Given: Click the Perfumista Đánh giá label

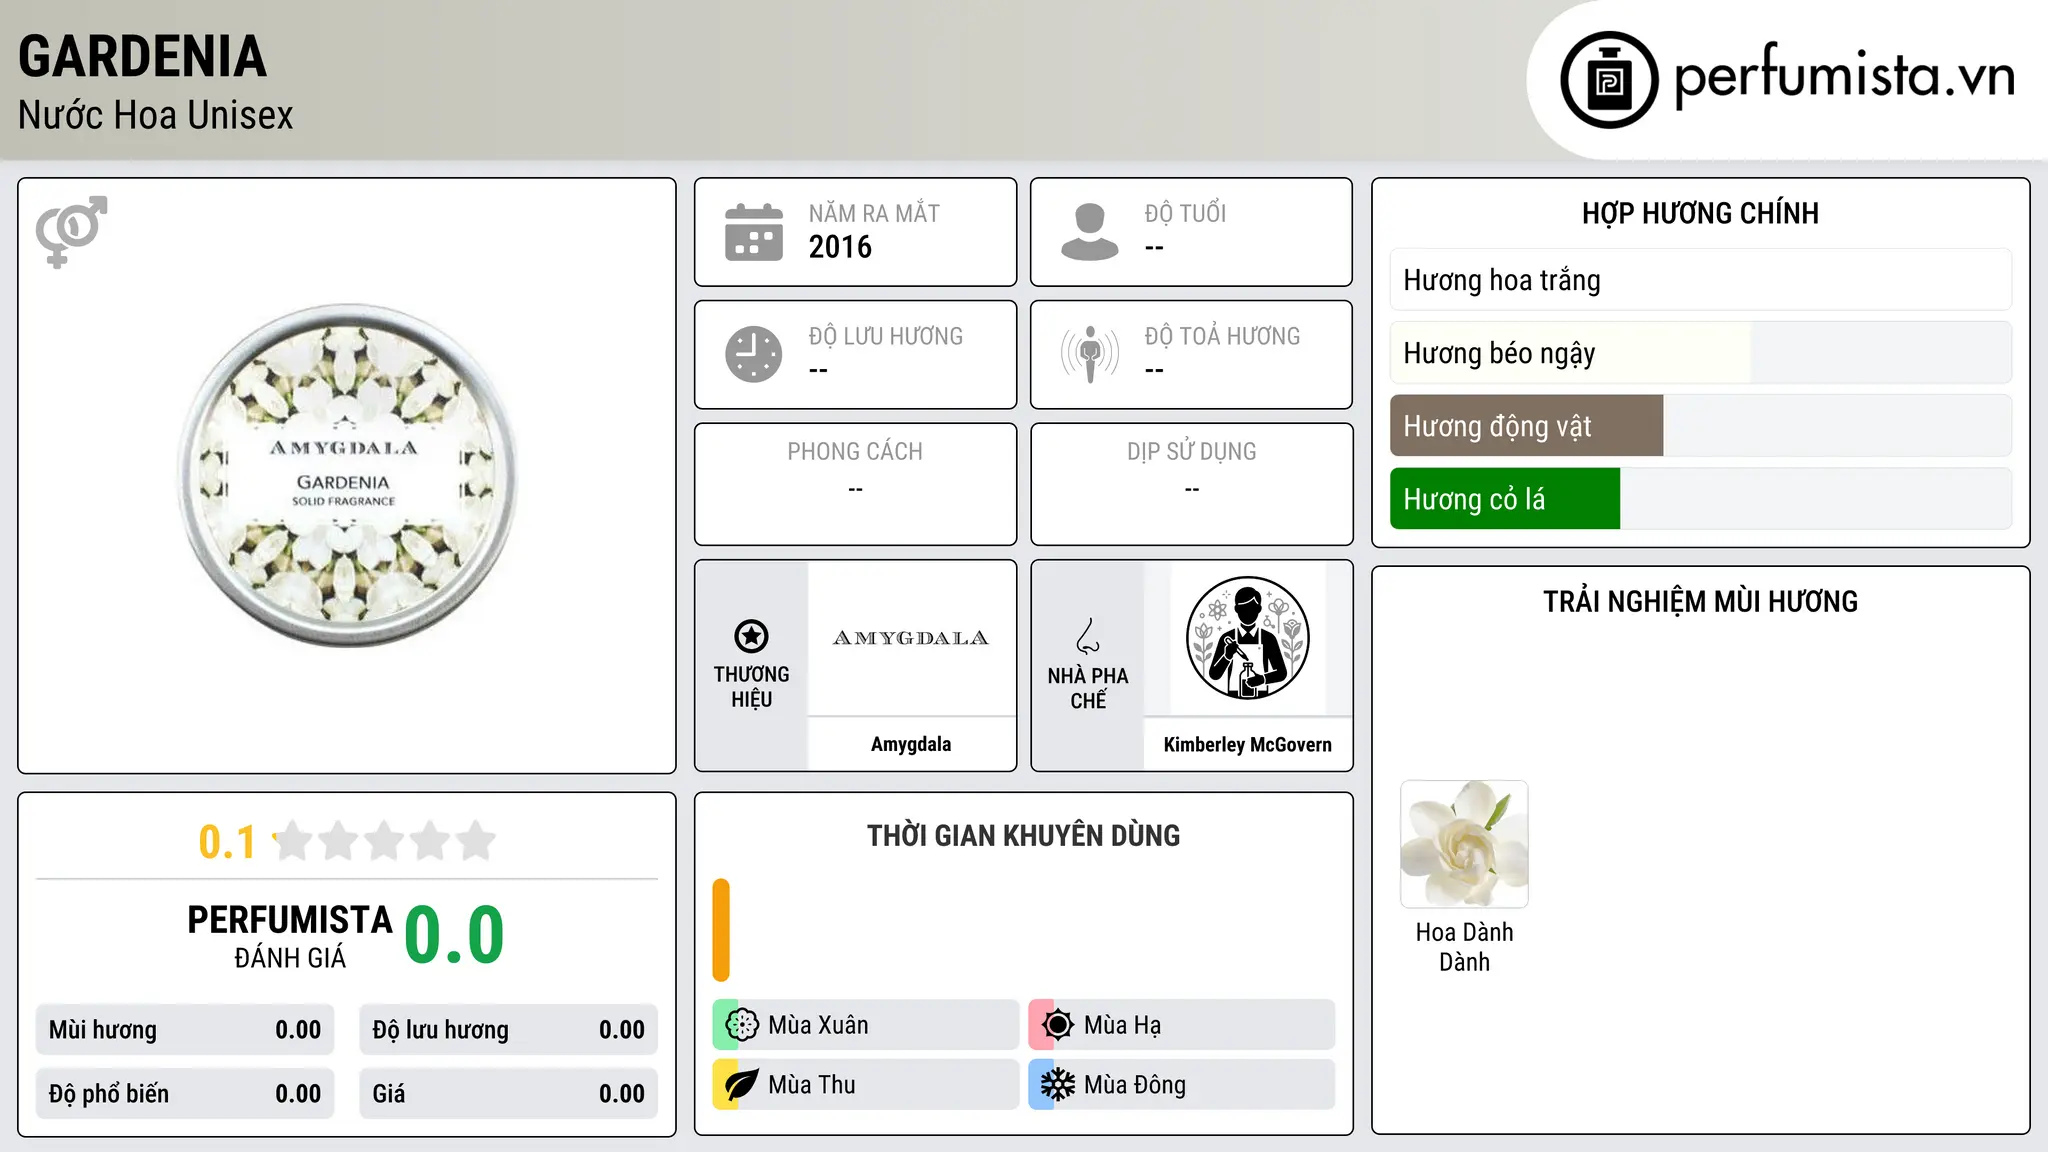Looking at the screenshot, I should [290, 936].
